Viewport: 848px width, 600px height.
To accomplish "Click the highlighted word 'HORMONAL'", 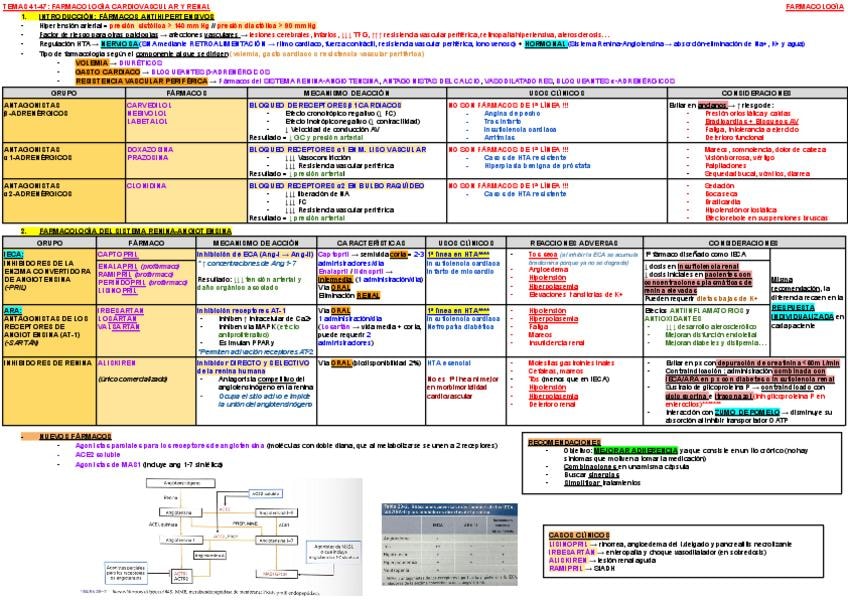I will point(546,44).
